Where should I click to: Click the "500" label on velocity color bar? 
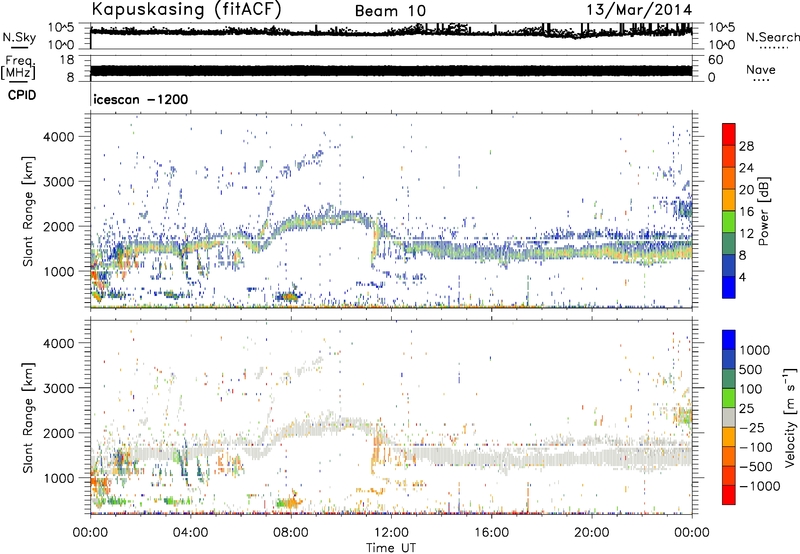[x=751, y=369]
